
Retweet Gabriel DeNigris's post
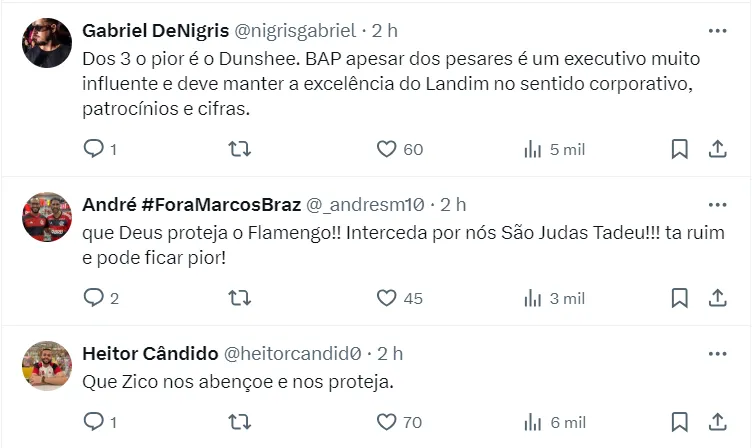(x=240, y=149)
